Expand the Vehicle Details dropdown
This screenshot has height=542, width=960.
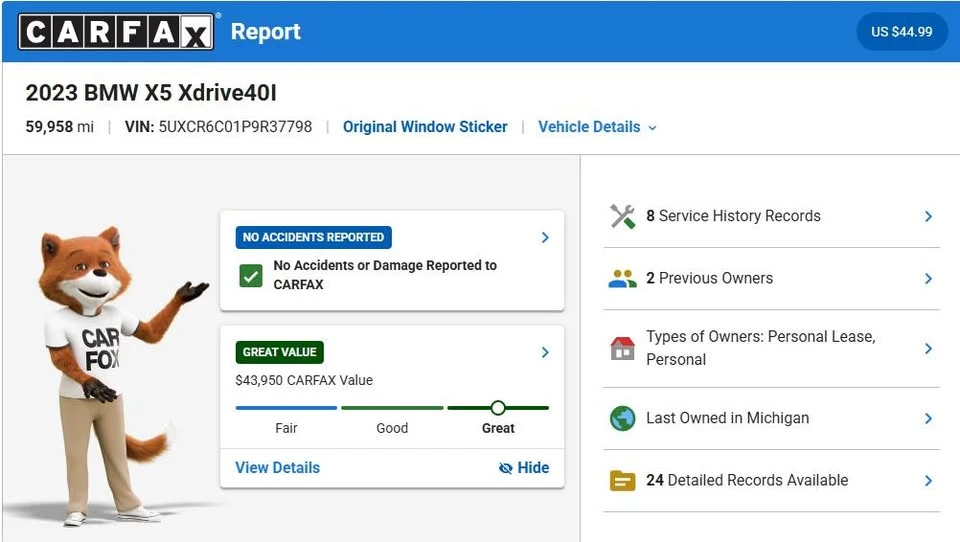(597, 127)
